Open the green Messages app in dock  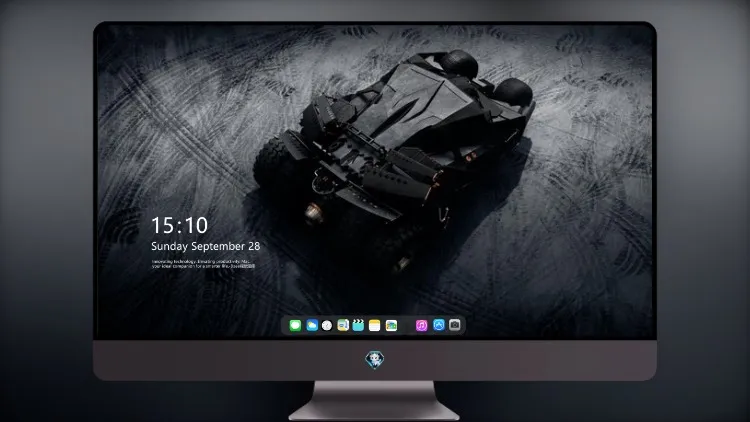point(295,325)
